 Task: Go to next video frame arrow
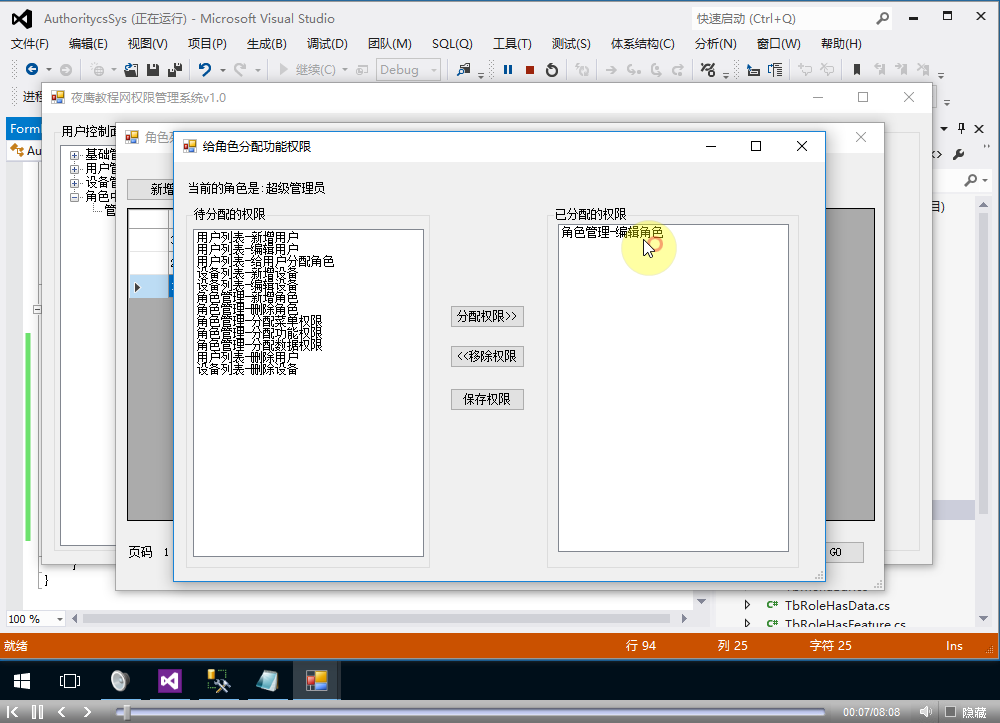point(87,712)
